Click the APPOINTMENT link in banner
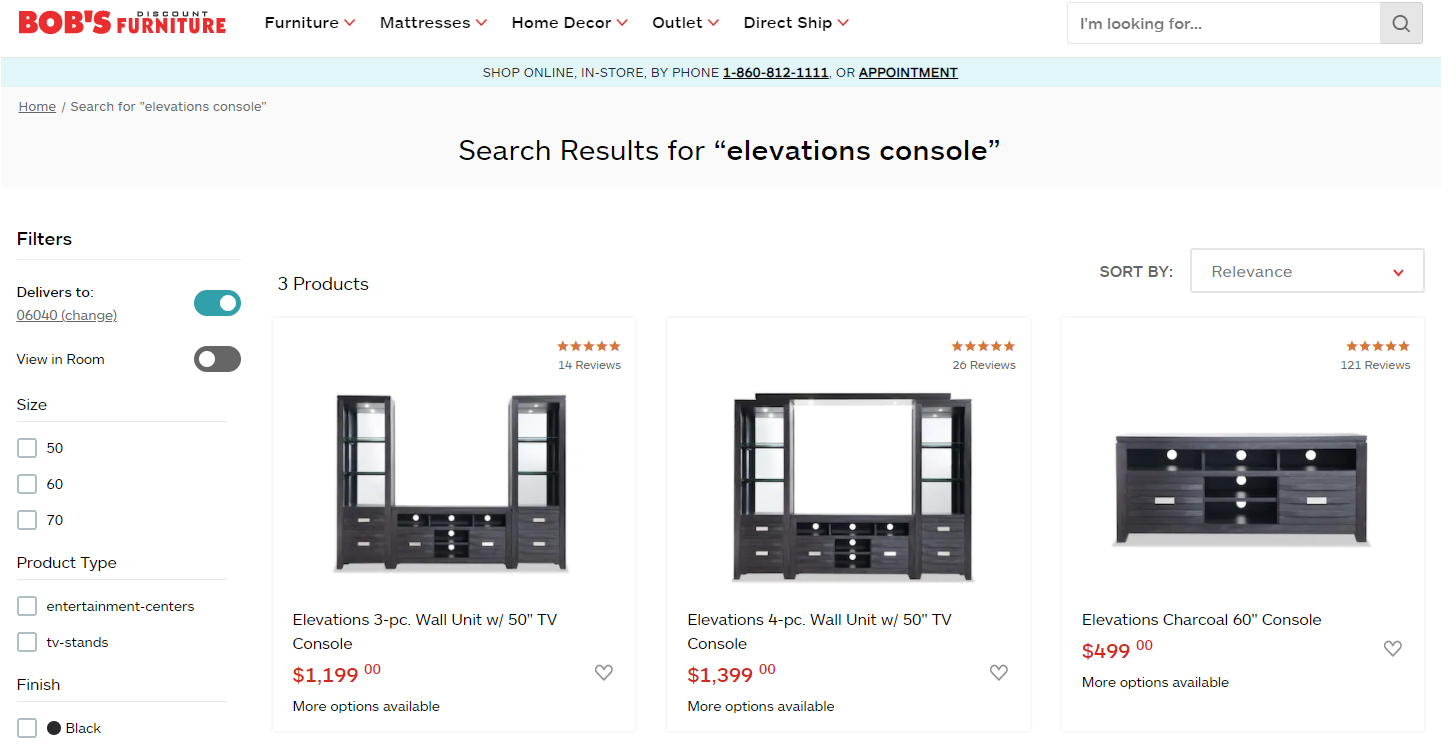This screenshot has height=751, width=1448. [908, 73]
